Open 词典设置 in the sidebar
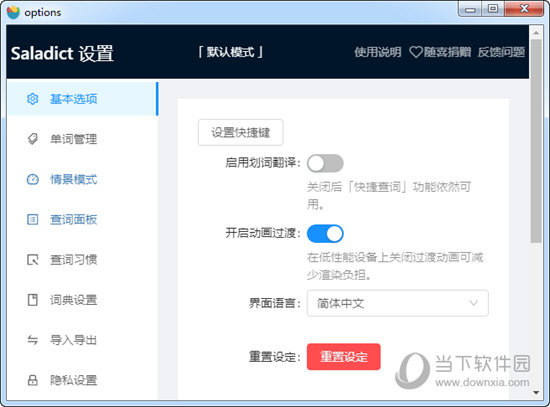 [x=82, y=300]
